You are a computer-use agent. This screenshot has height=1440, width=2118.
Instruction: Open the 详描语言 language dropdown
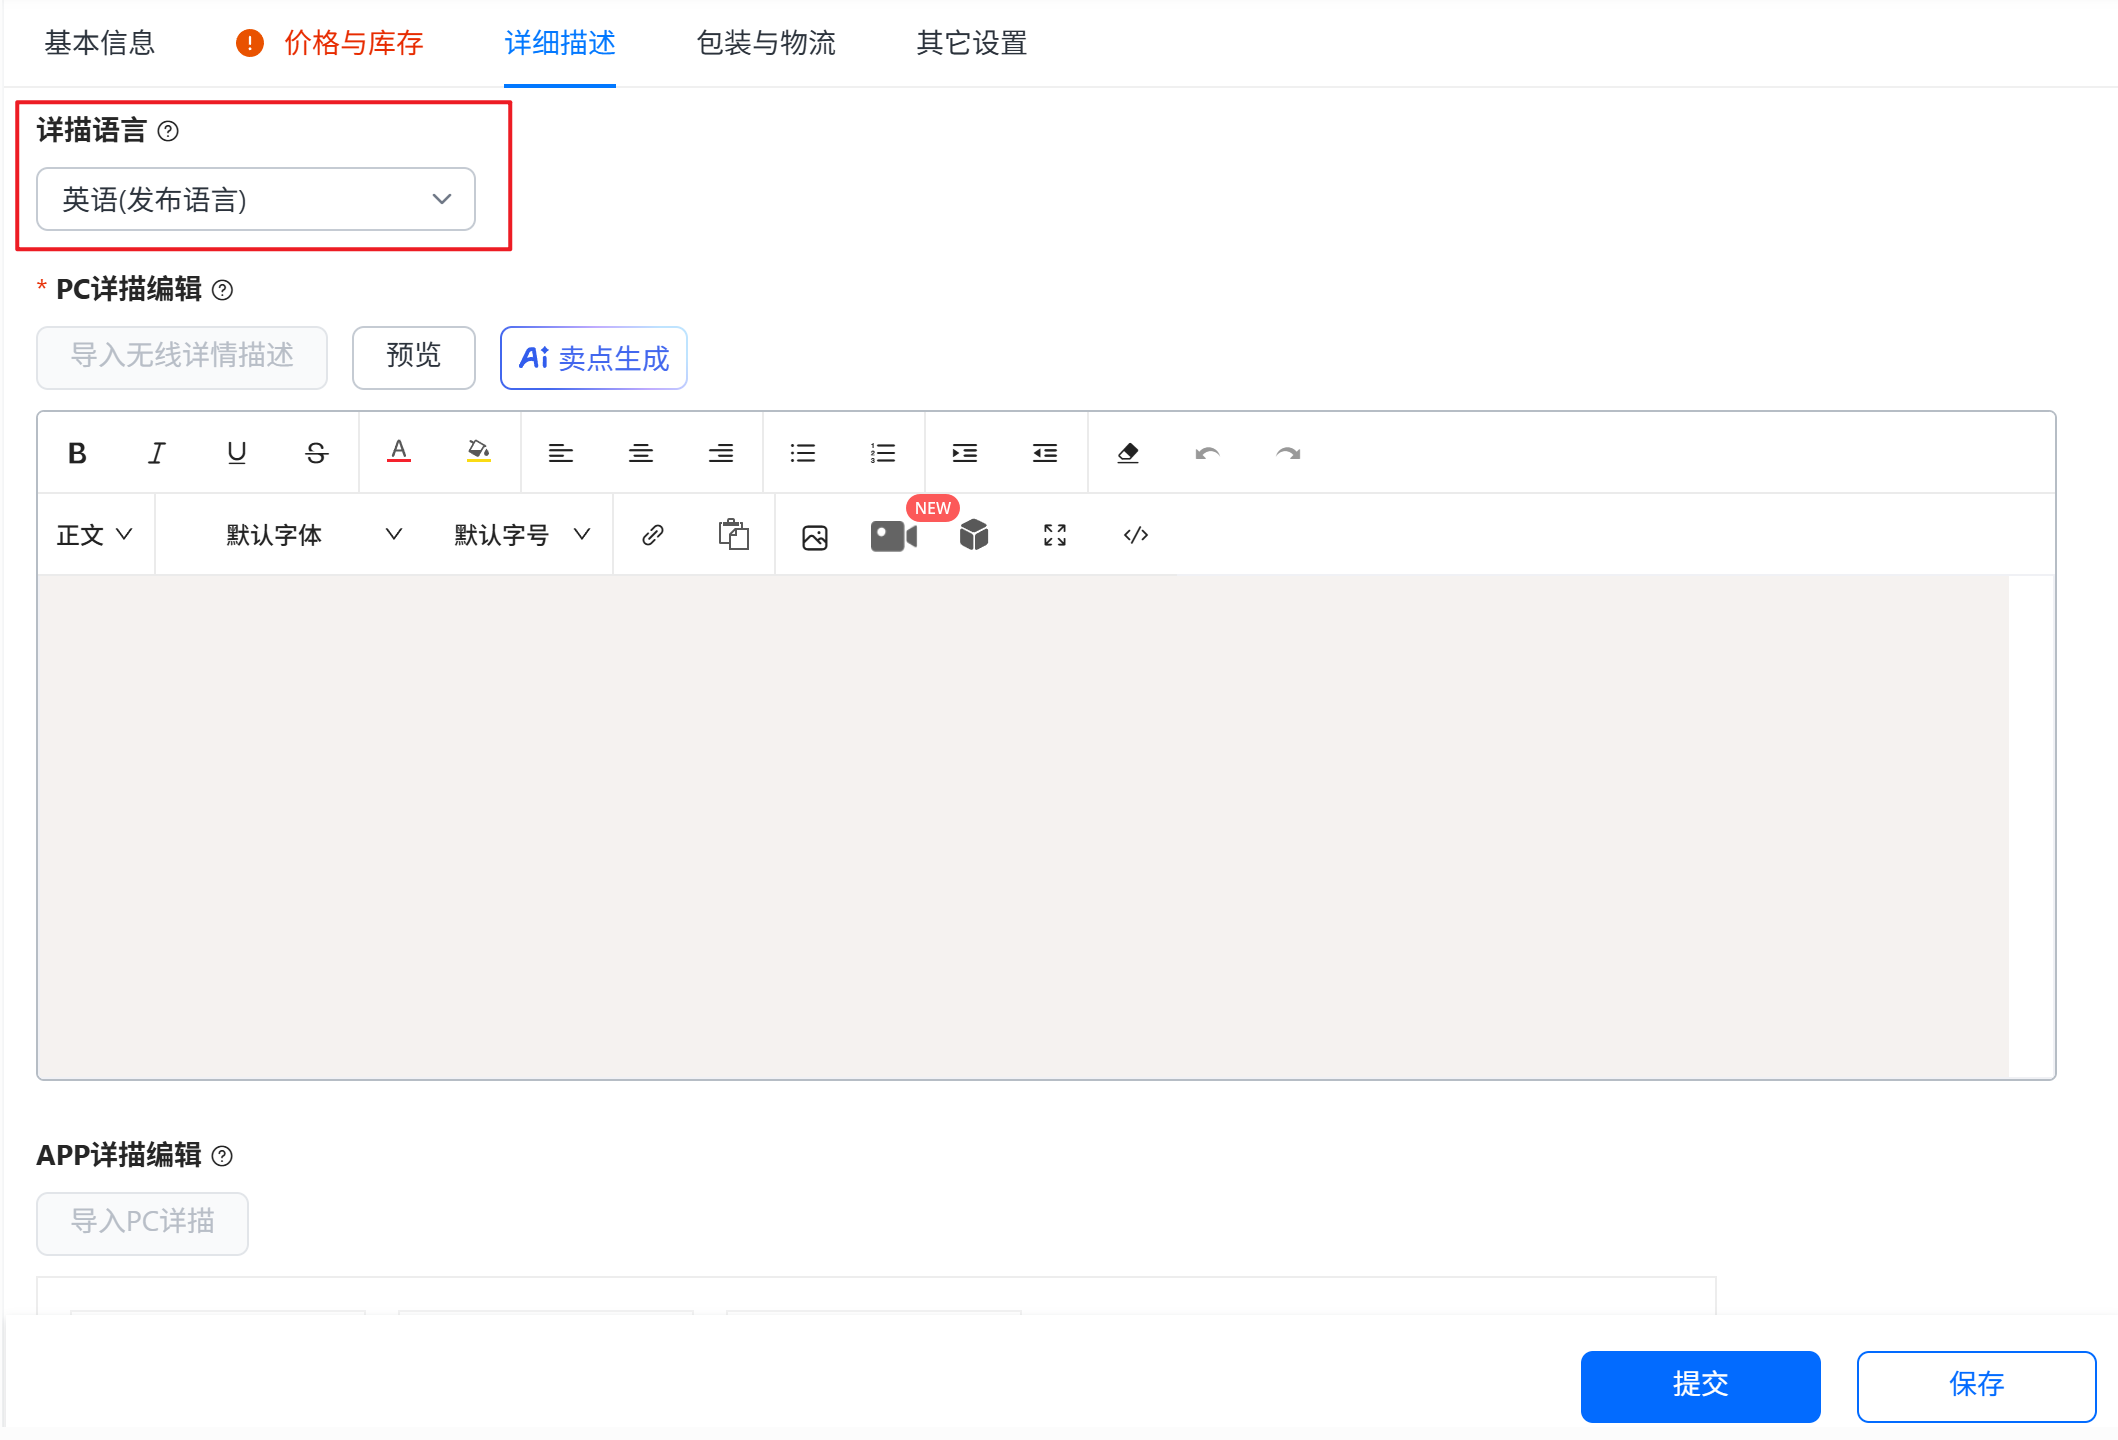click(x=255, y=199)
